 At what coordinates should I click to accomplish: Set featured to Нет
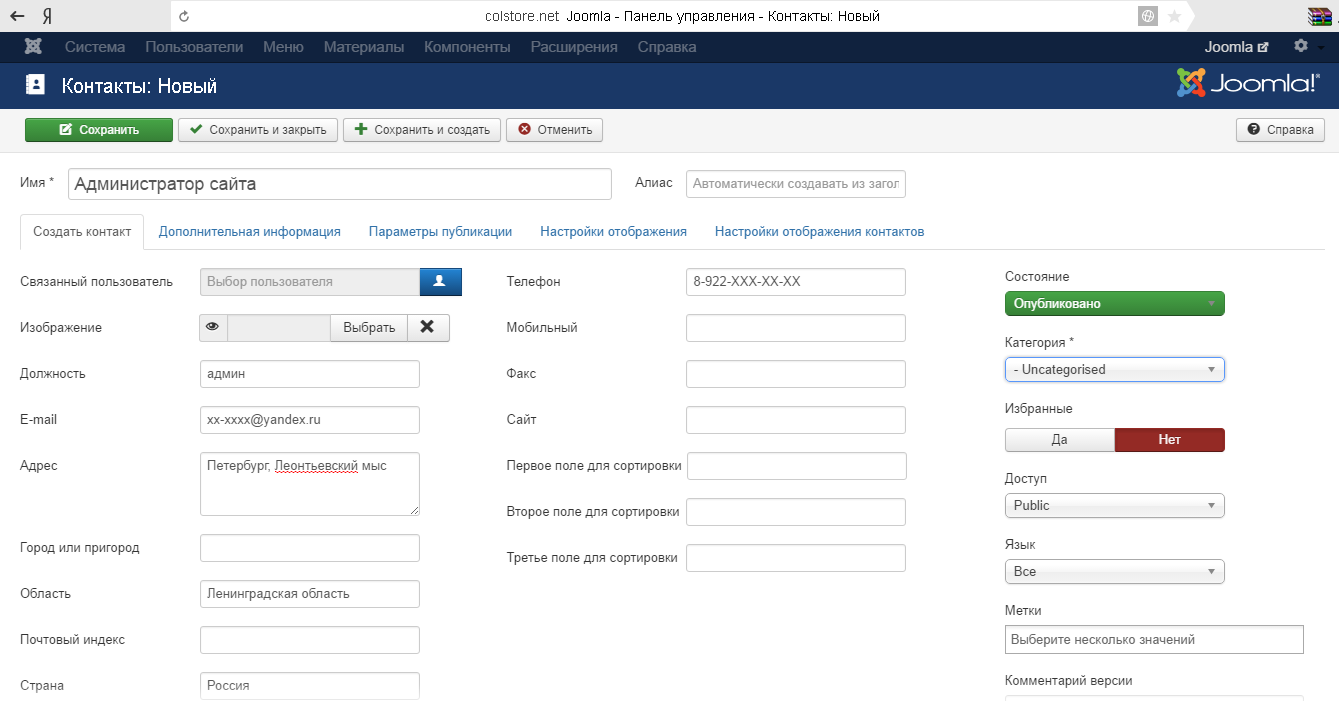pos(1169,440)
